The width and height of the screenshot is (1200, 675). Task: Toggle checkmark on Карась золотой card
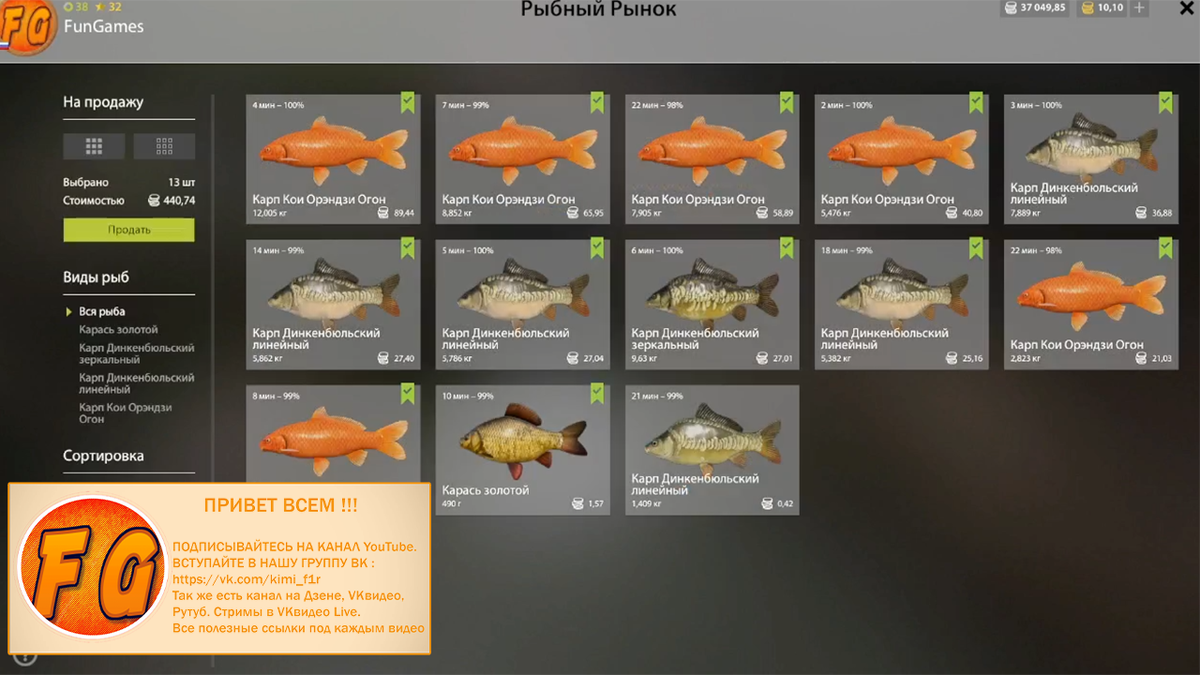point(597,393)
